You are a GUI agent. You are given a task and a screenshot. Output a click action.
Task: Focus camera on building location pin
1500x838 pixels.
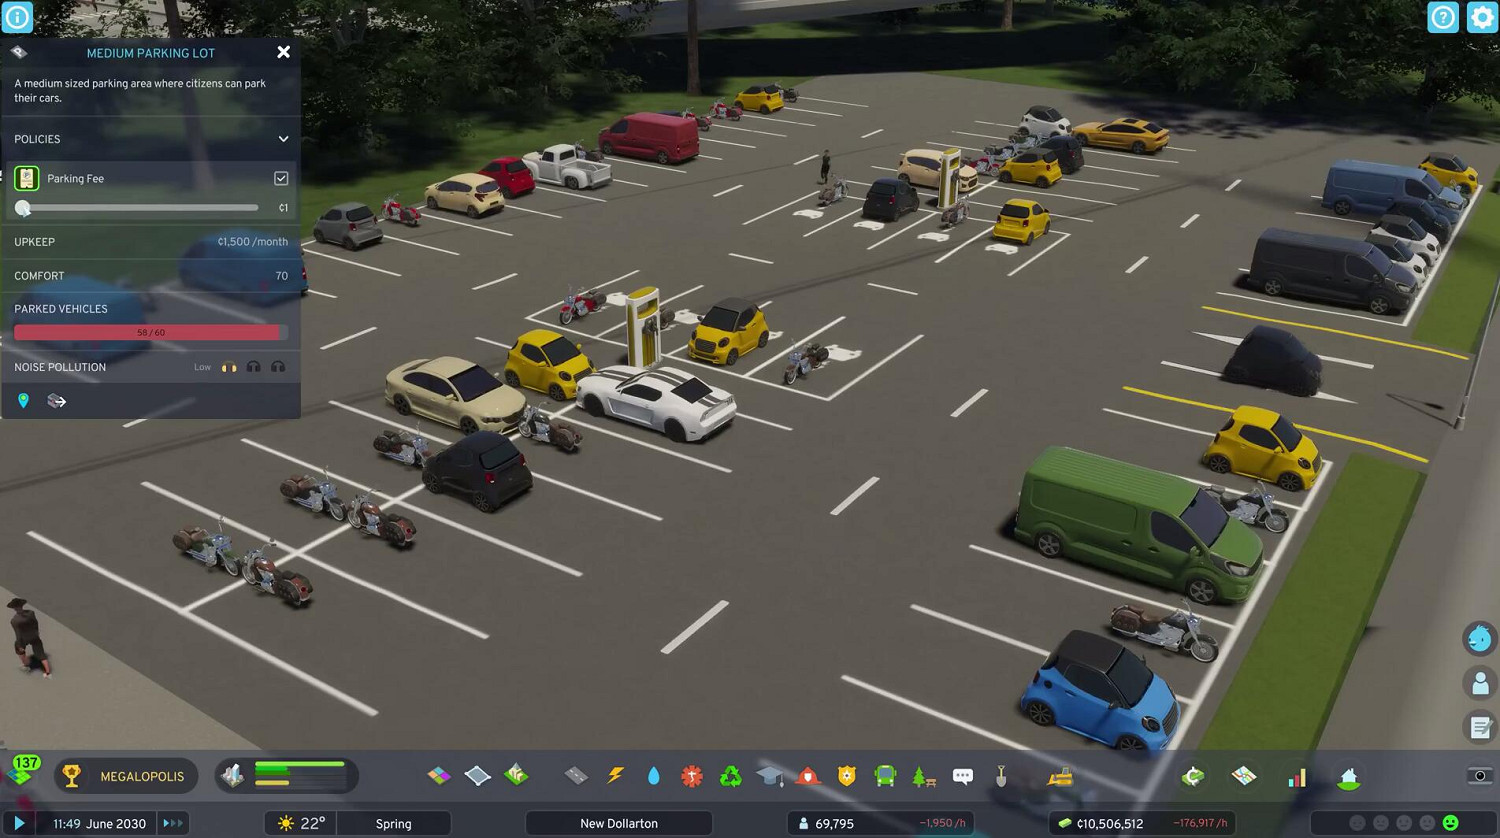click(24, 401)
